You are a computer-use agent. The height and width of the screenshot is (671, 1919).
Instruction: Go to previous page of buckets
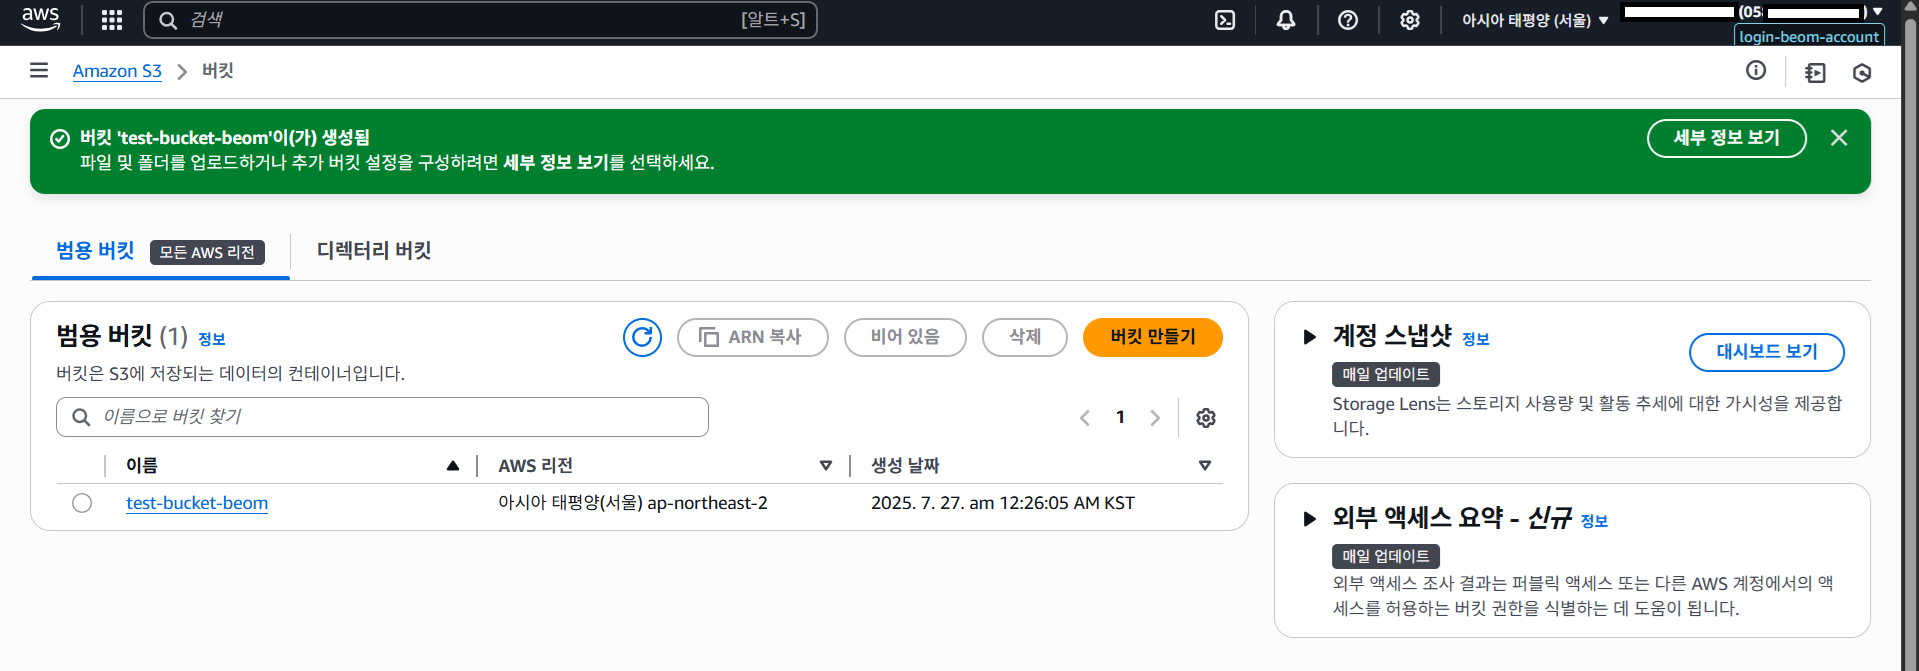(x=1085, y=418)
